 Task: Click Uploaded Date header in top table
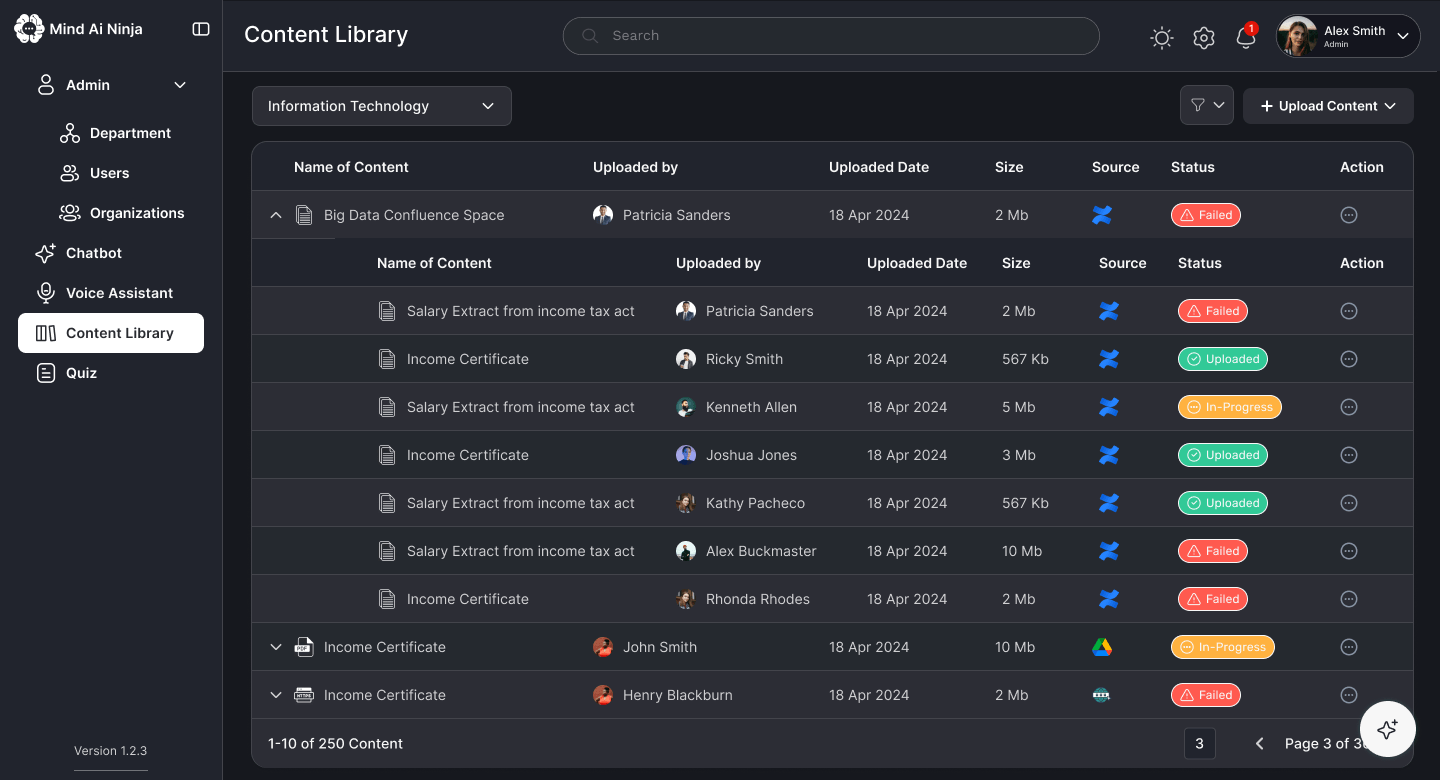[x=879, y=167]
